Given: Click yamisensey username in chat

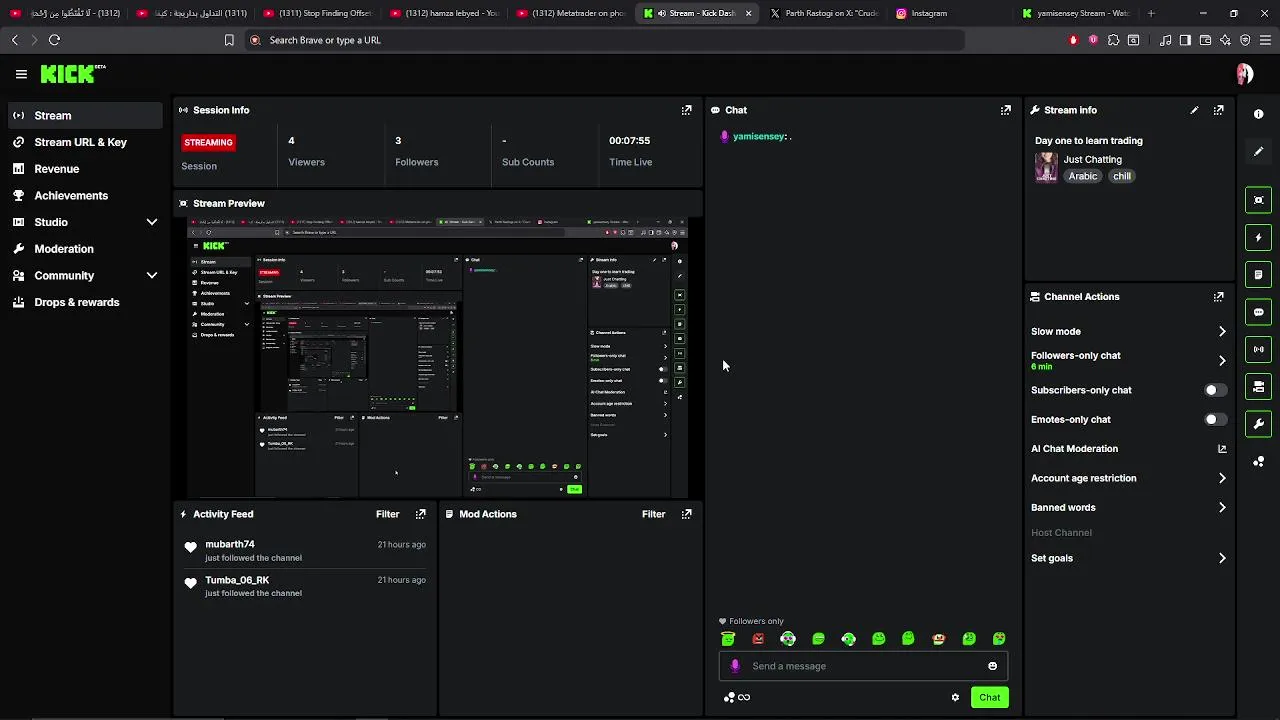Looking at the screenshot, I should [x=759, y=136].
